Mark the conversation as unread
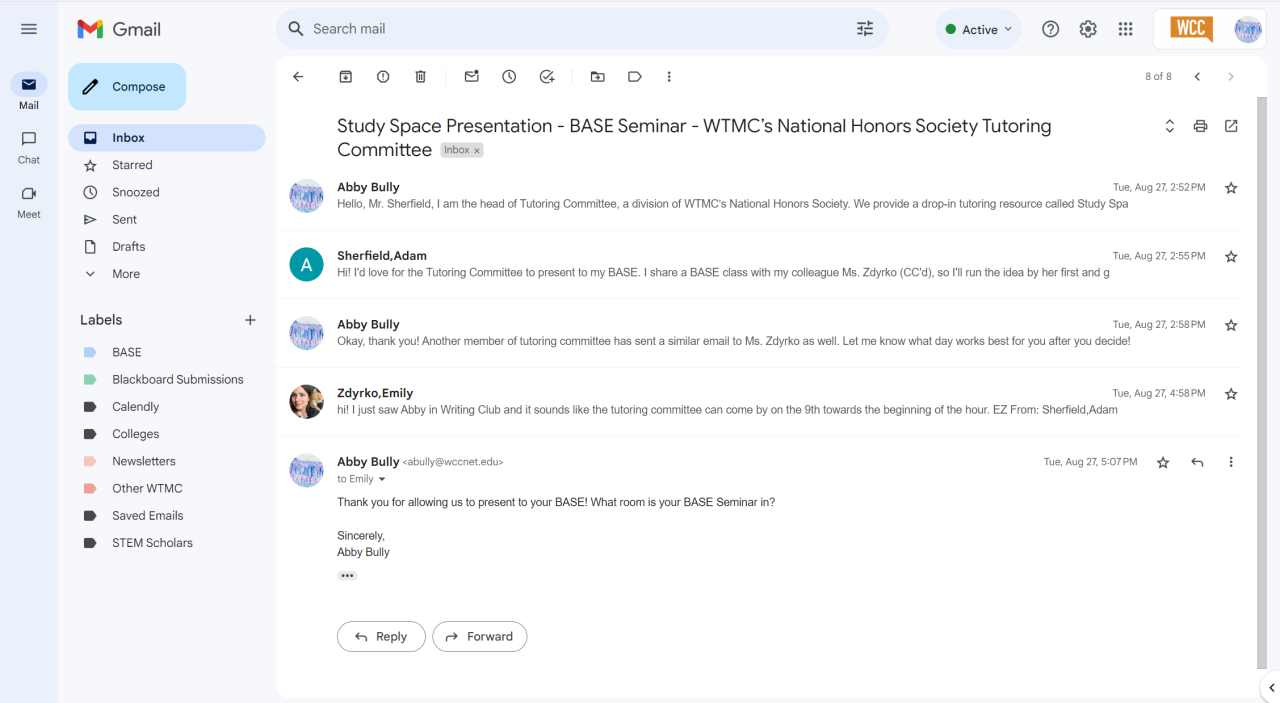This screenshot has height=703, width=1280. (472, 77)
